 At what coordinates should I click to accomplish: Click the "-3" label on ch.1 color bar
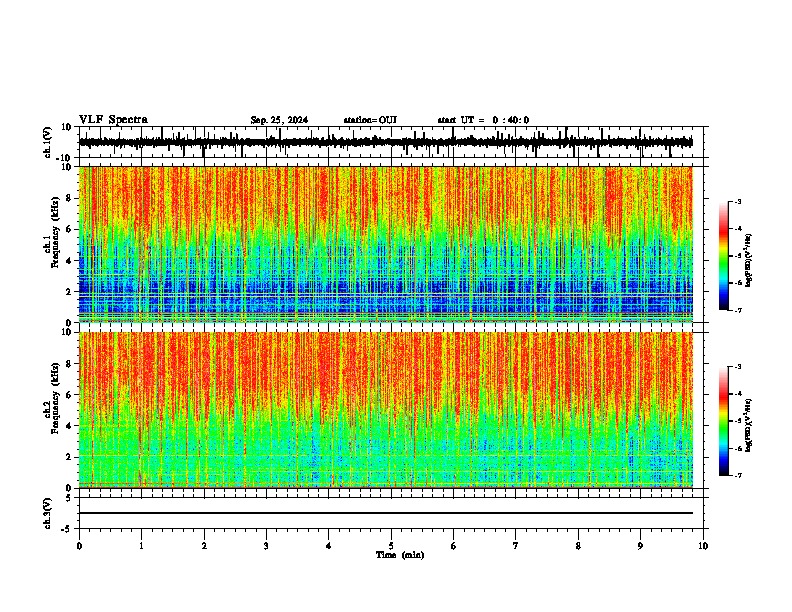737,201
